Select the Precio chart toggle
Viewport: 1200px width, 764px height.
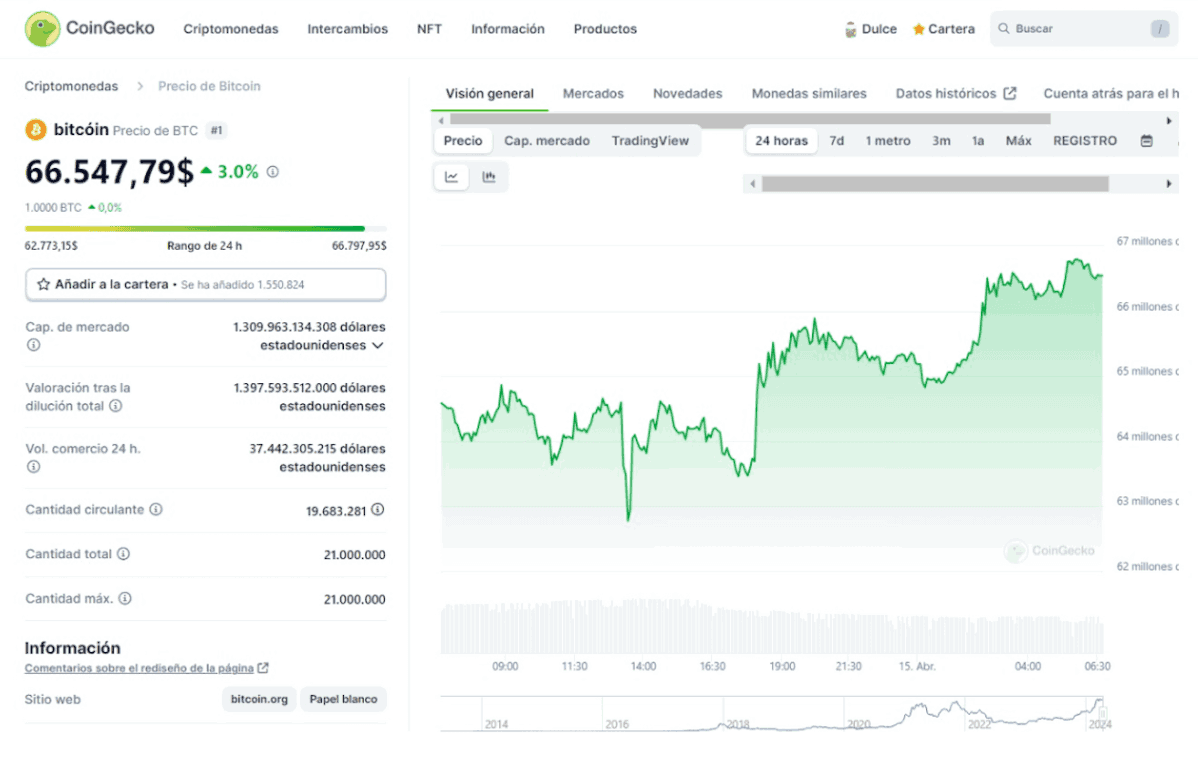(463, 141)
